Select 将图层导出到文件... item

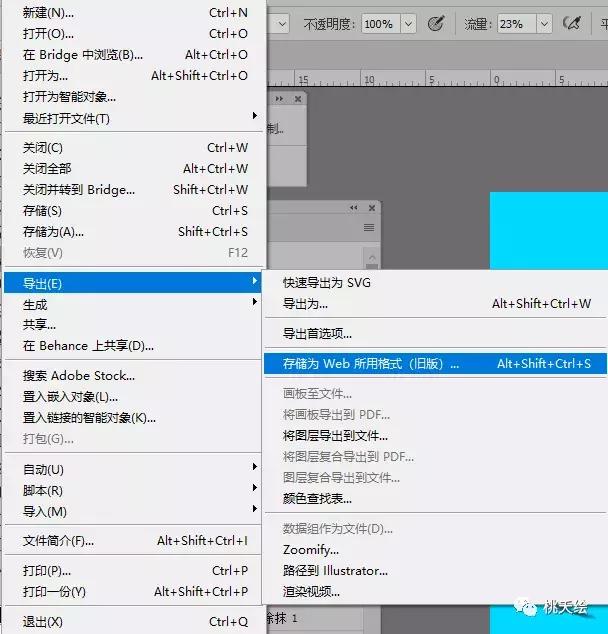435,435
